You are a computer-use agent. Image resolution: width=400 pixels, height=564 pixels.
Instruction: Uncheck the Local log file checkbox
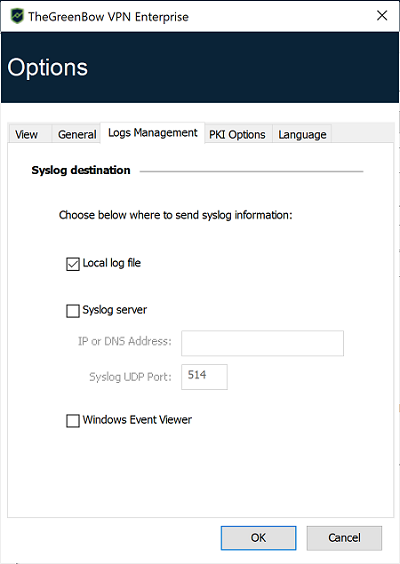click(73, 264)
